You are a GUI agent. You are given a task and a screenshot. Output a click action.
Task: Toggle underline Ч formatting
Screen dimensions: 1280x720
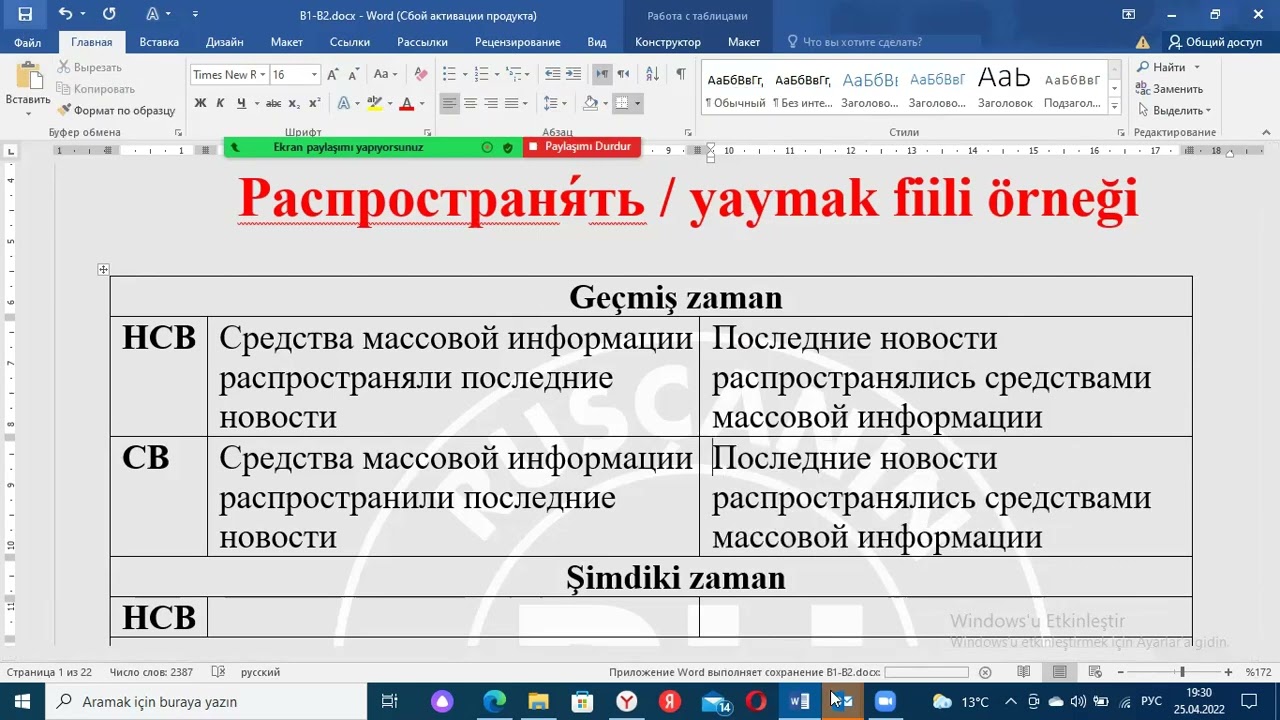click(241, 103)
